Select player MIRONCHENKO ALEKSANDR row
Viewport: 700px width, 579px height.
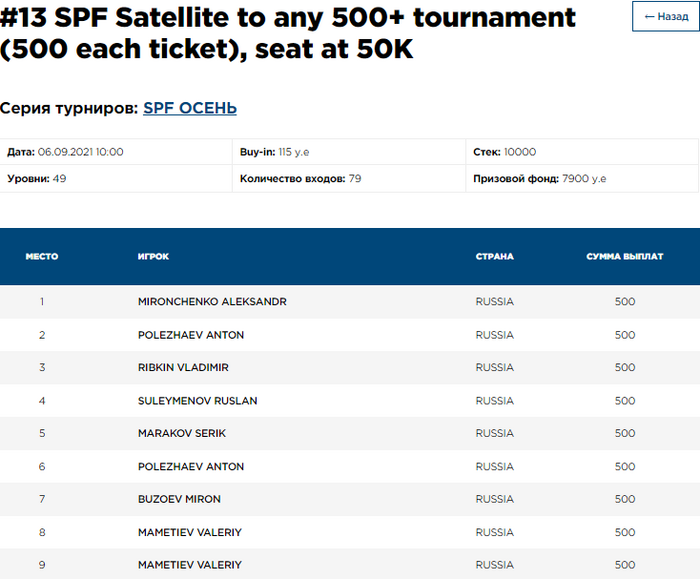(x=212, y=301)
